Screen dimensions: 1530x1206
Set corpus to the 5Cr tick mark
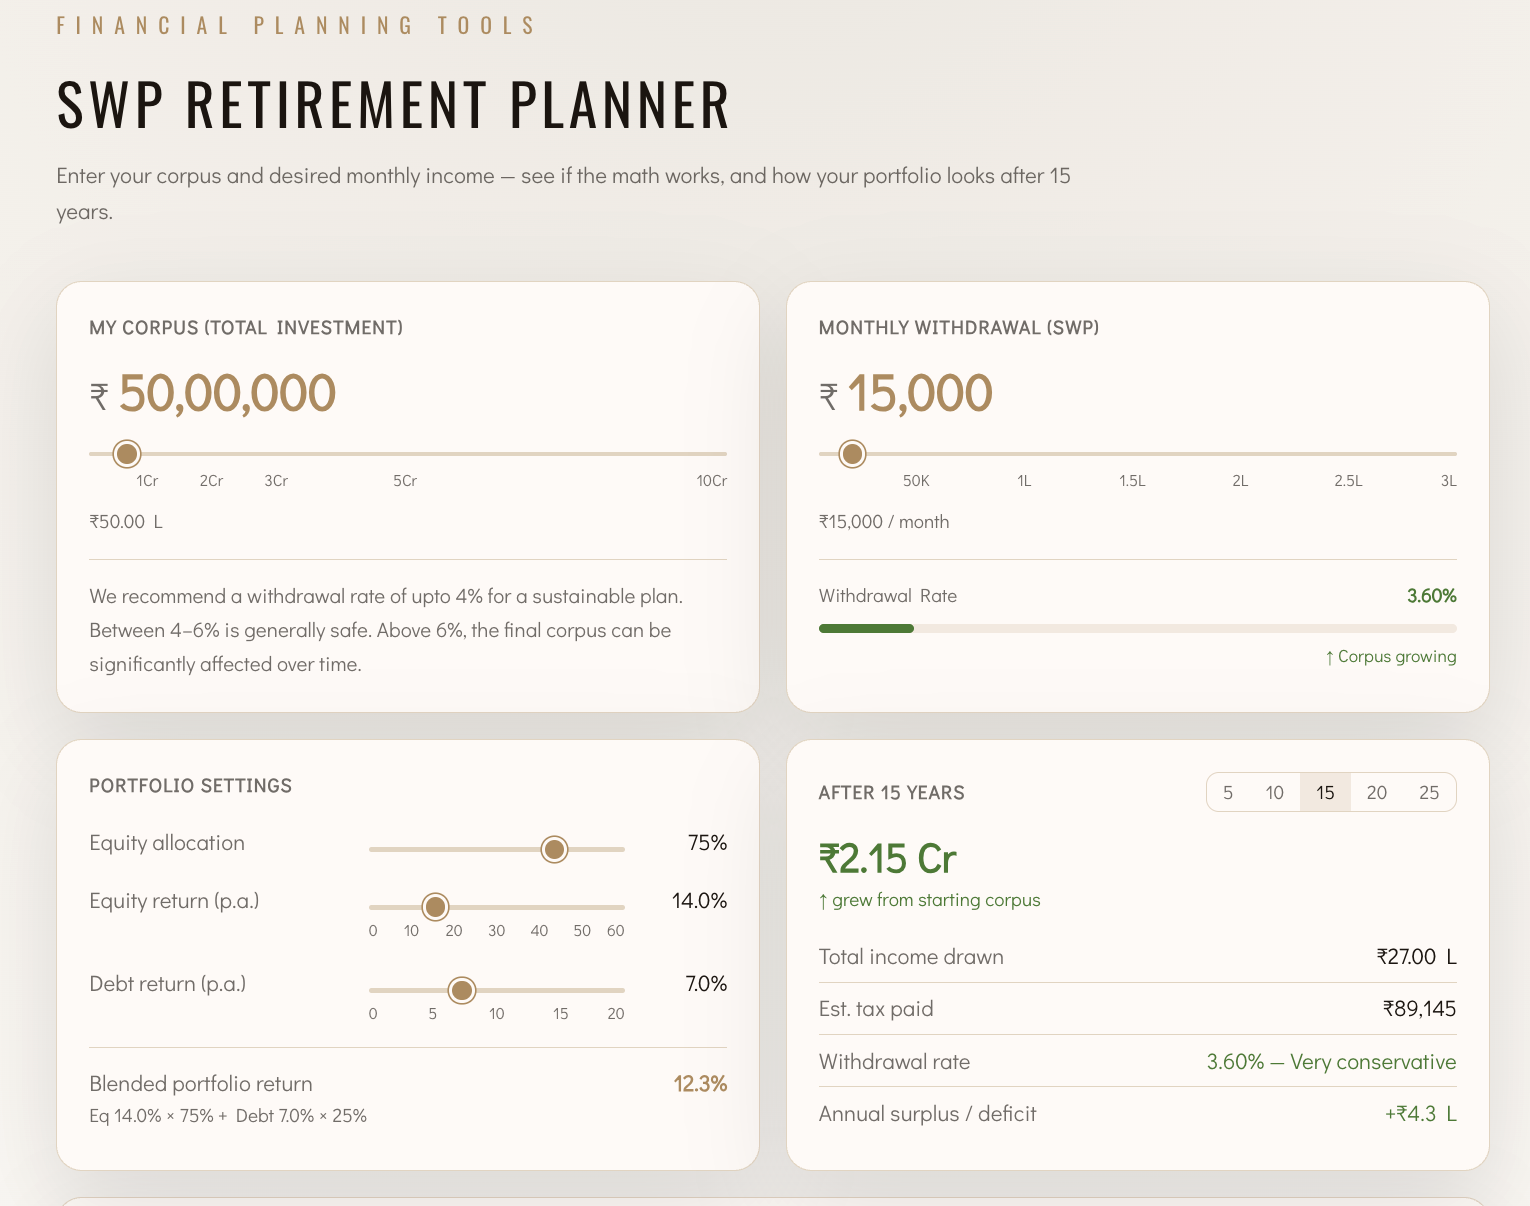[x=405, y=481]
